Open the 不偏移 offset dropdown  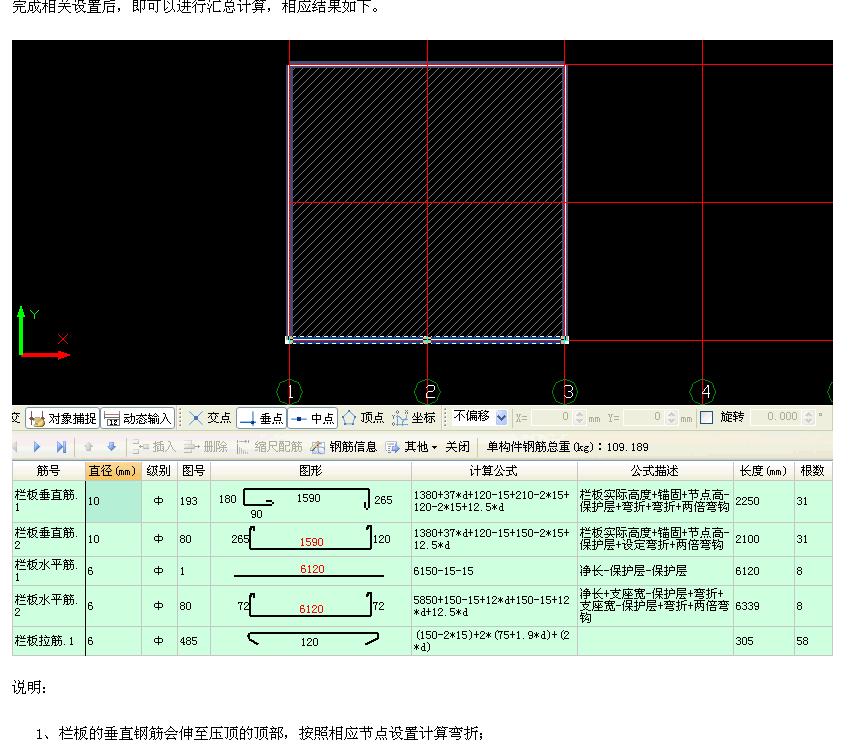[499, 418]
